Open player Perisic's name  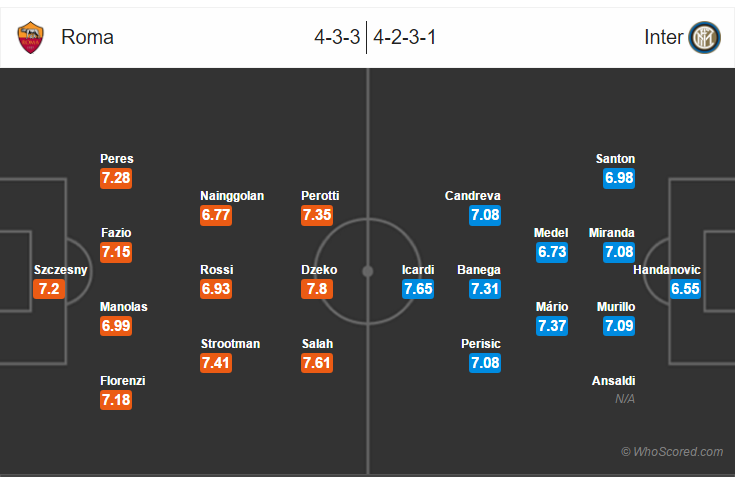pos(480,344)
